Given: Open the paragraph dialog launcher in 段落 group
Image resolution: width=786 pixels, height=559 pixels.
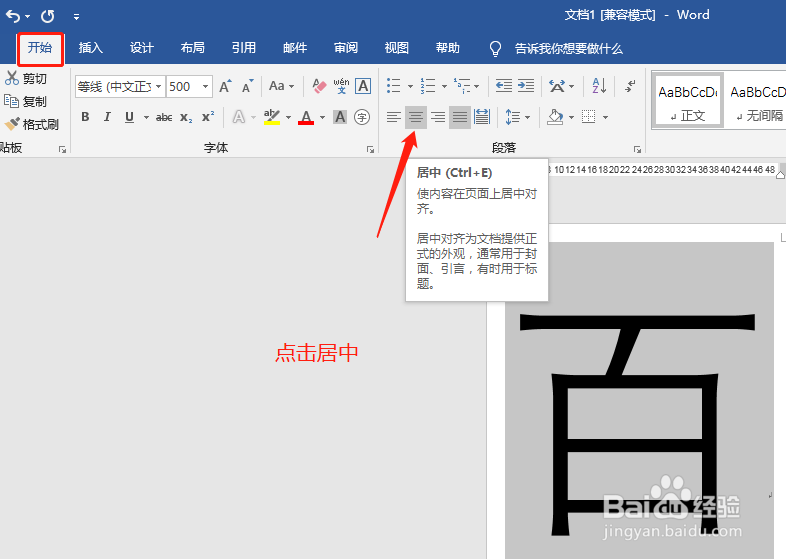Looking at the screenshot, I should pyautogui.click(x=637, y=149).
